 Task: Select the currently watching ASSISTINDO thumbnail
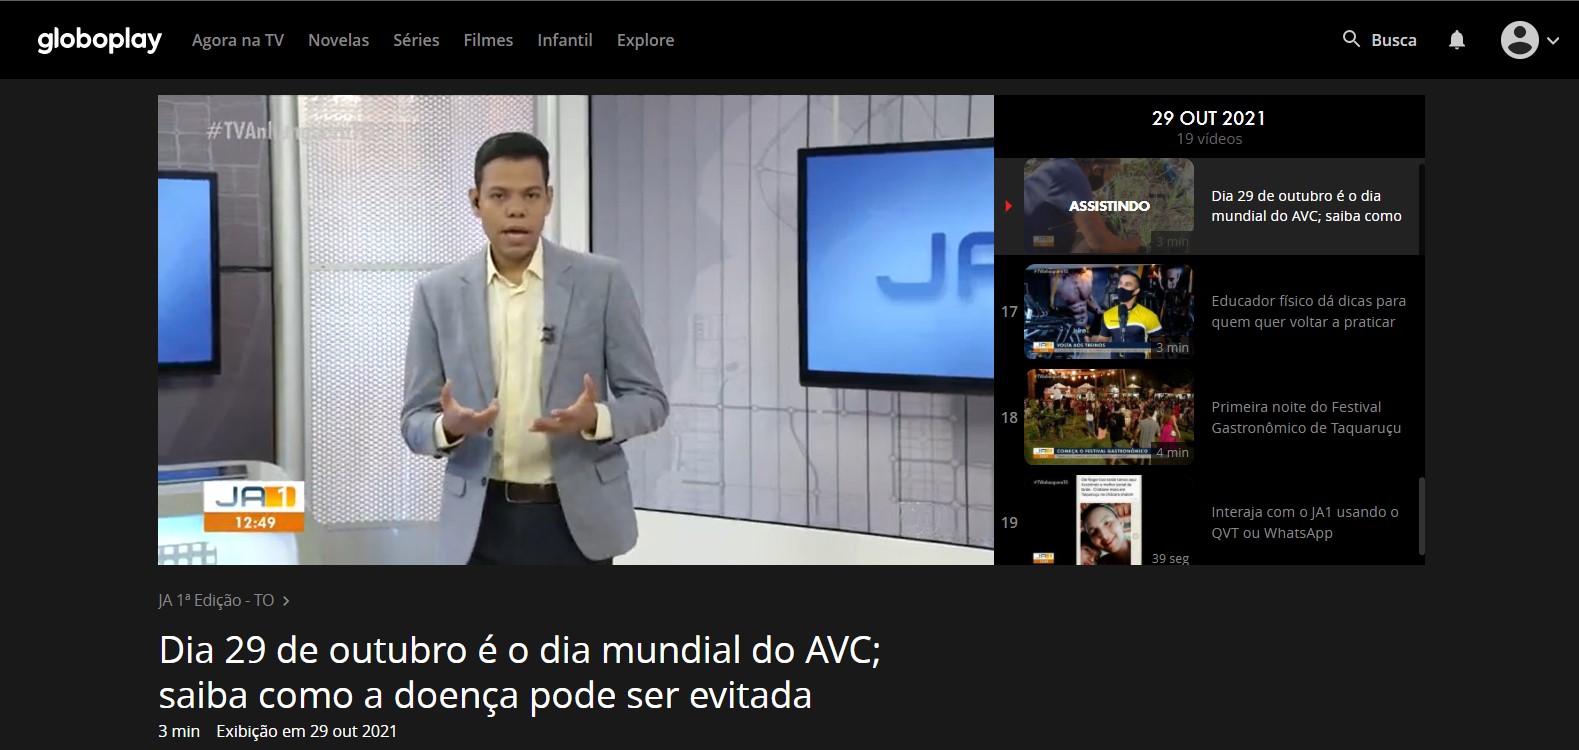point(1109,205)
